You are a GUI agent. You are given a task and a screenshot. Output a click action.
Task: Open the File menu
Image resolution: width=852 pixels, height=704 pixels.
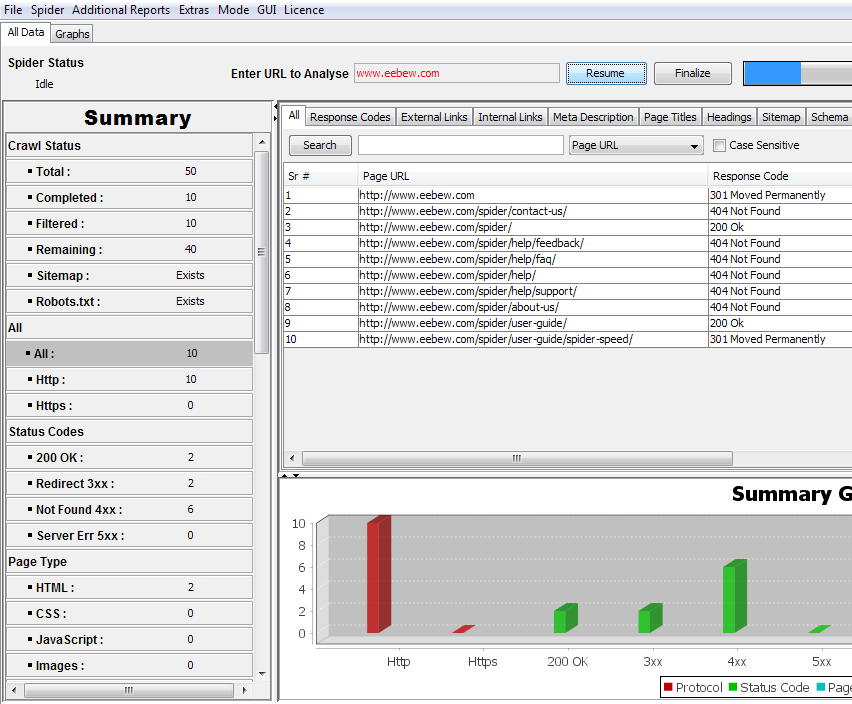tap(13, 10)
